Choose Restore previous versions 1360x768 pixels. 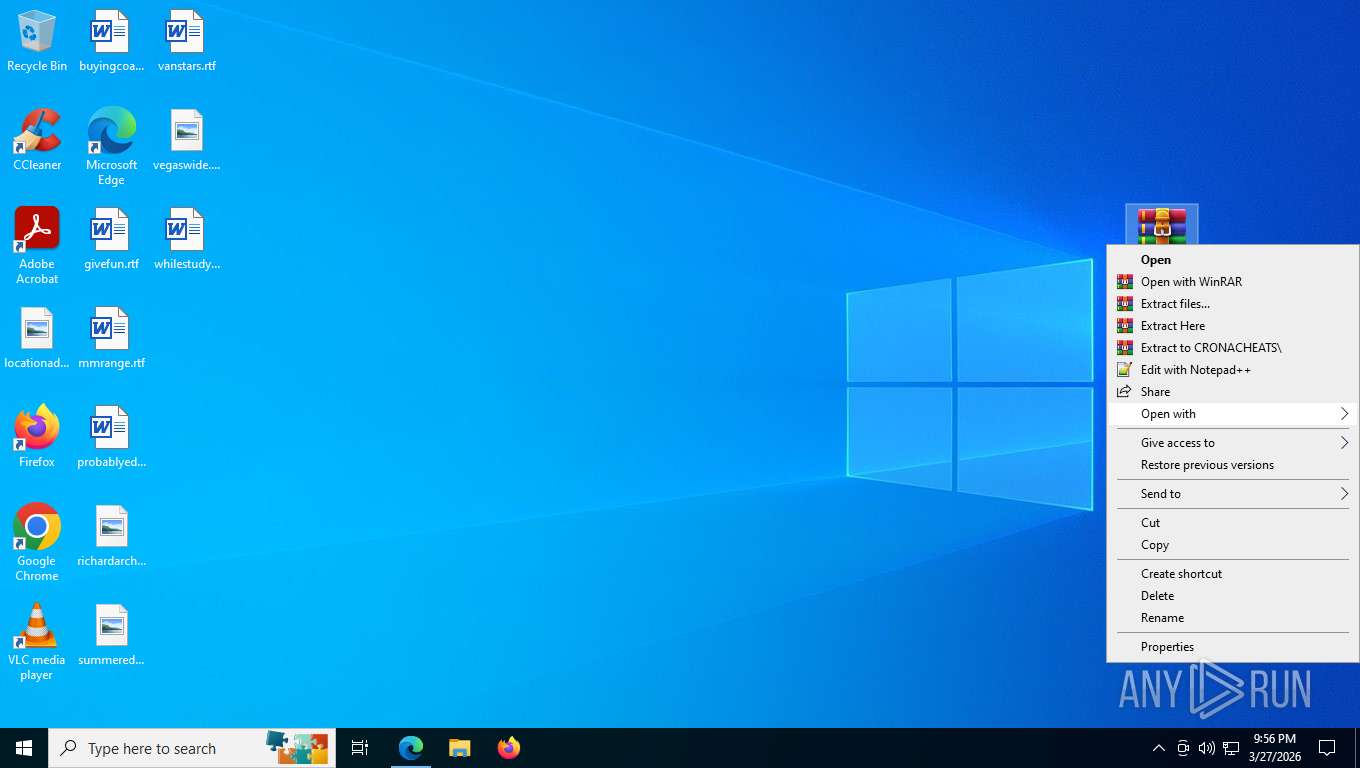coord(1233,465)
